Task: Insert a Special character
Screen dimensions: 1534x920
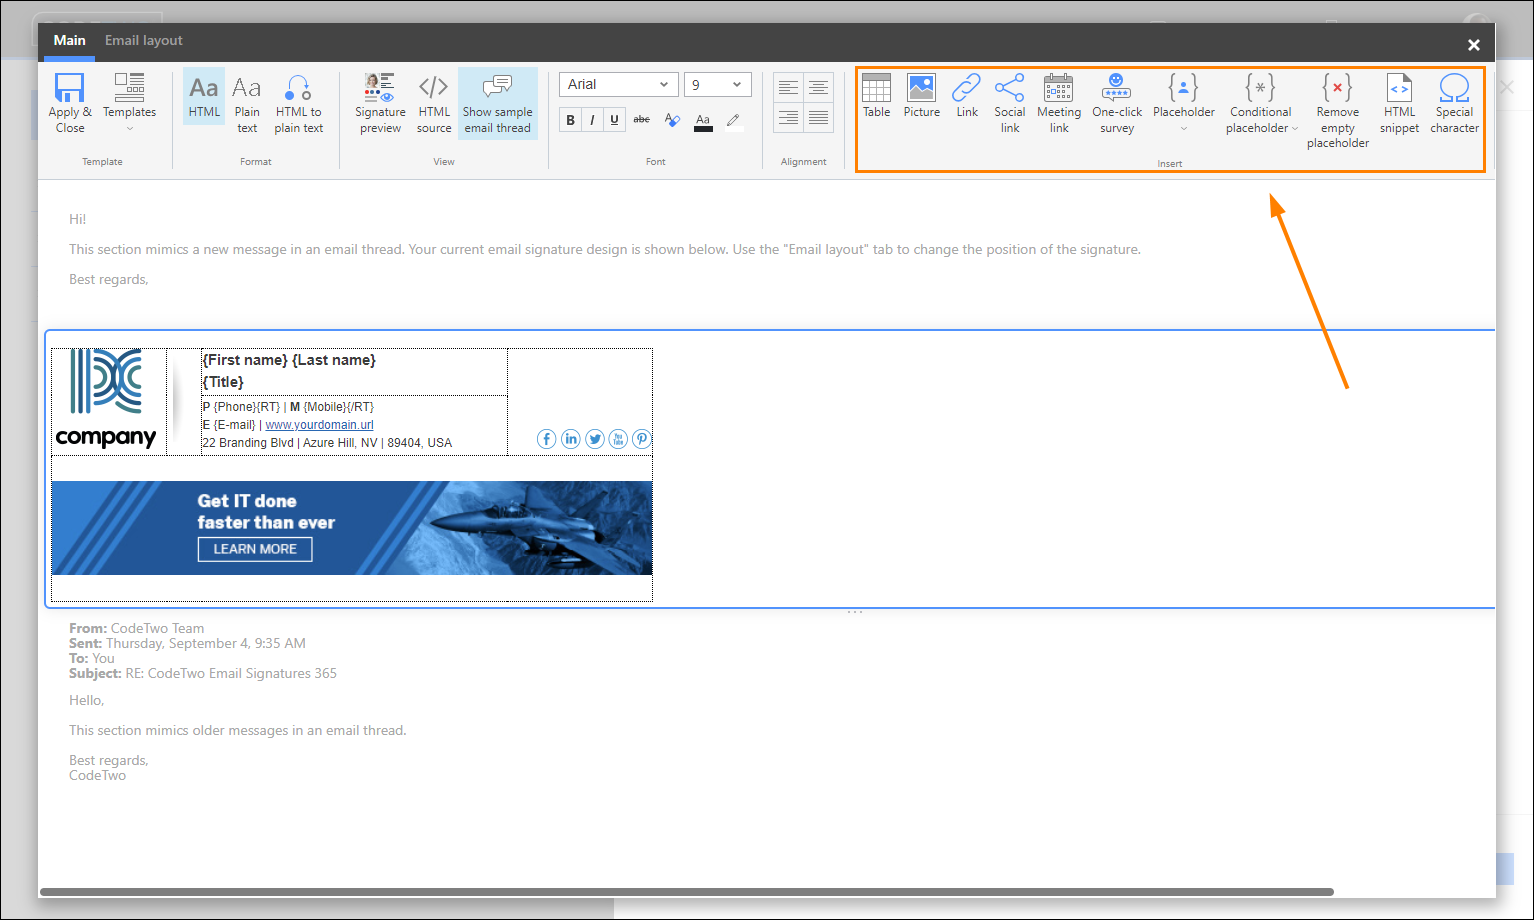Action: click(1454, 103)
